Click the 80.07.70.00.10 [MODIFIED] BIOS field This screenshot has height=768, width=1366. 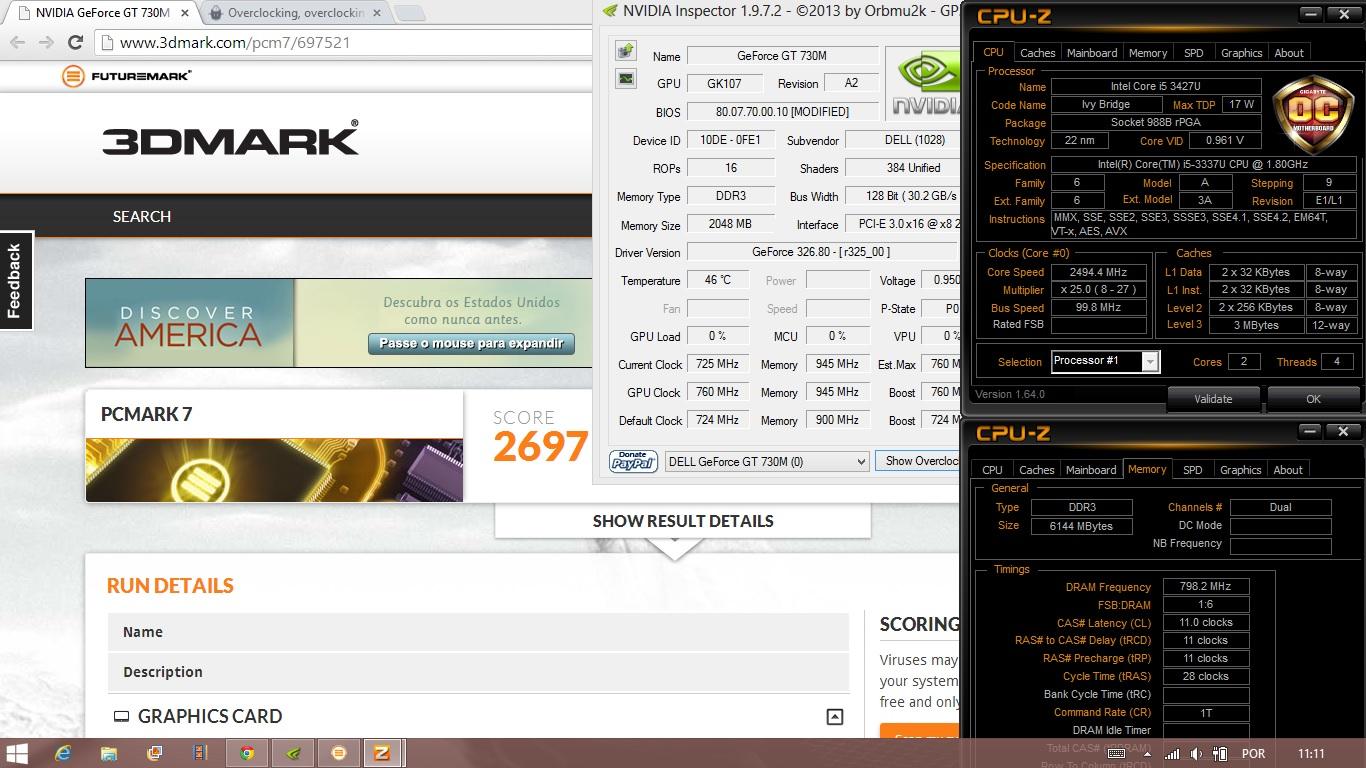click(782, 112)
